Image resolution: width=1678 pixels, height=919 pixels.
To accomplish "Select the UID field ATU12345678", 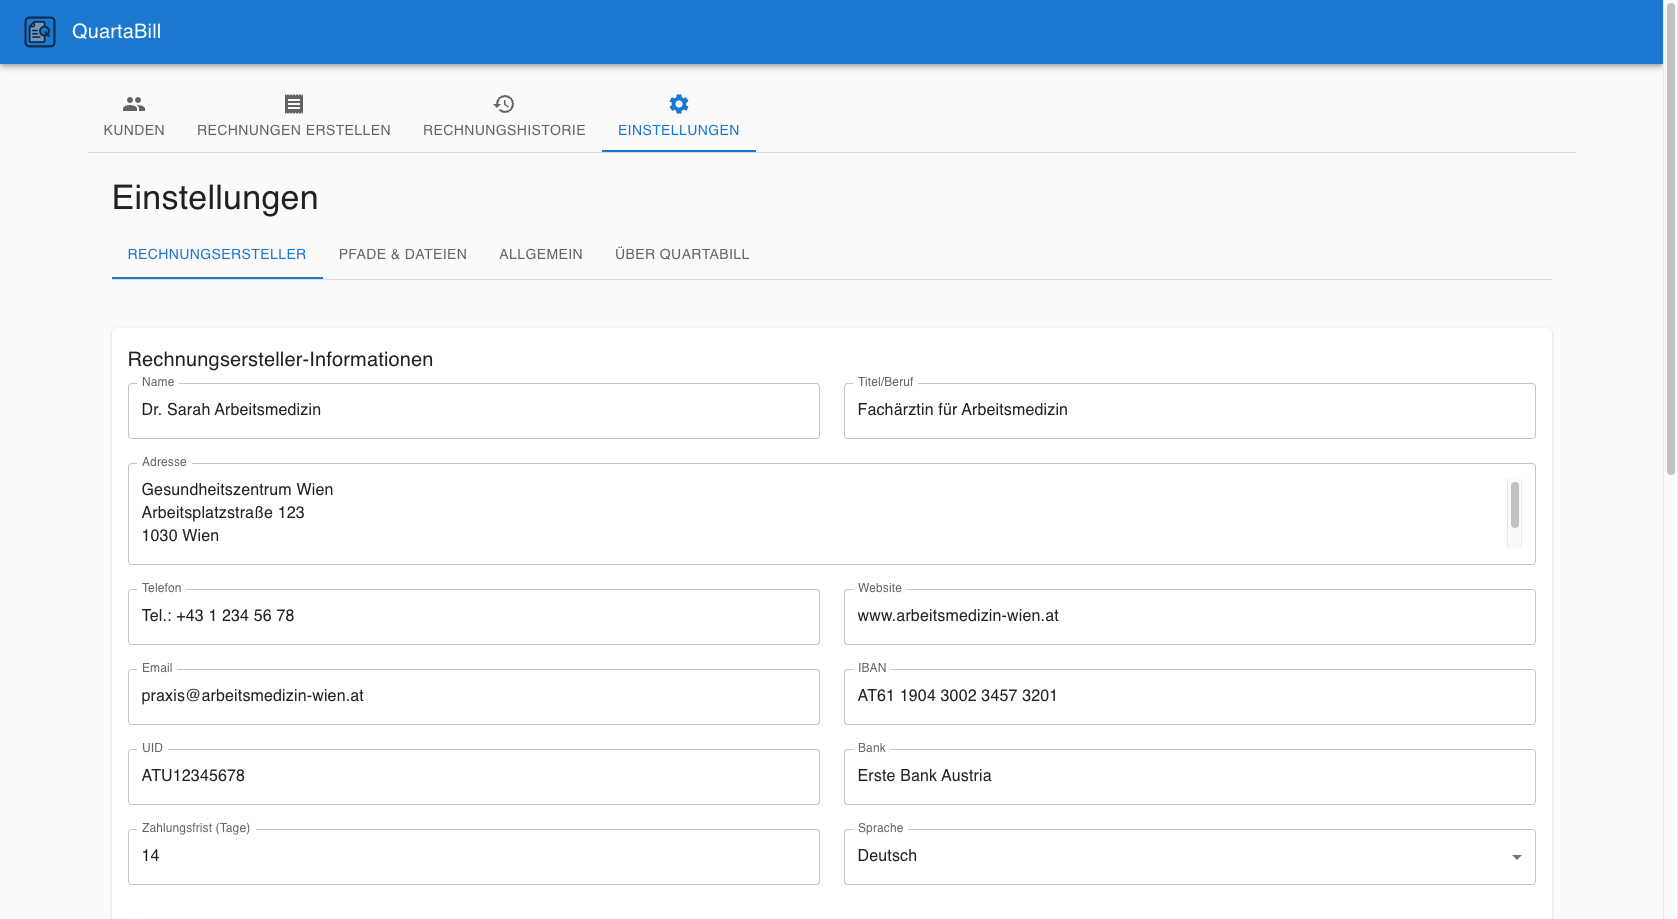I will 473,776.
